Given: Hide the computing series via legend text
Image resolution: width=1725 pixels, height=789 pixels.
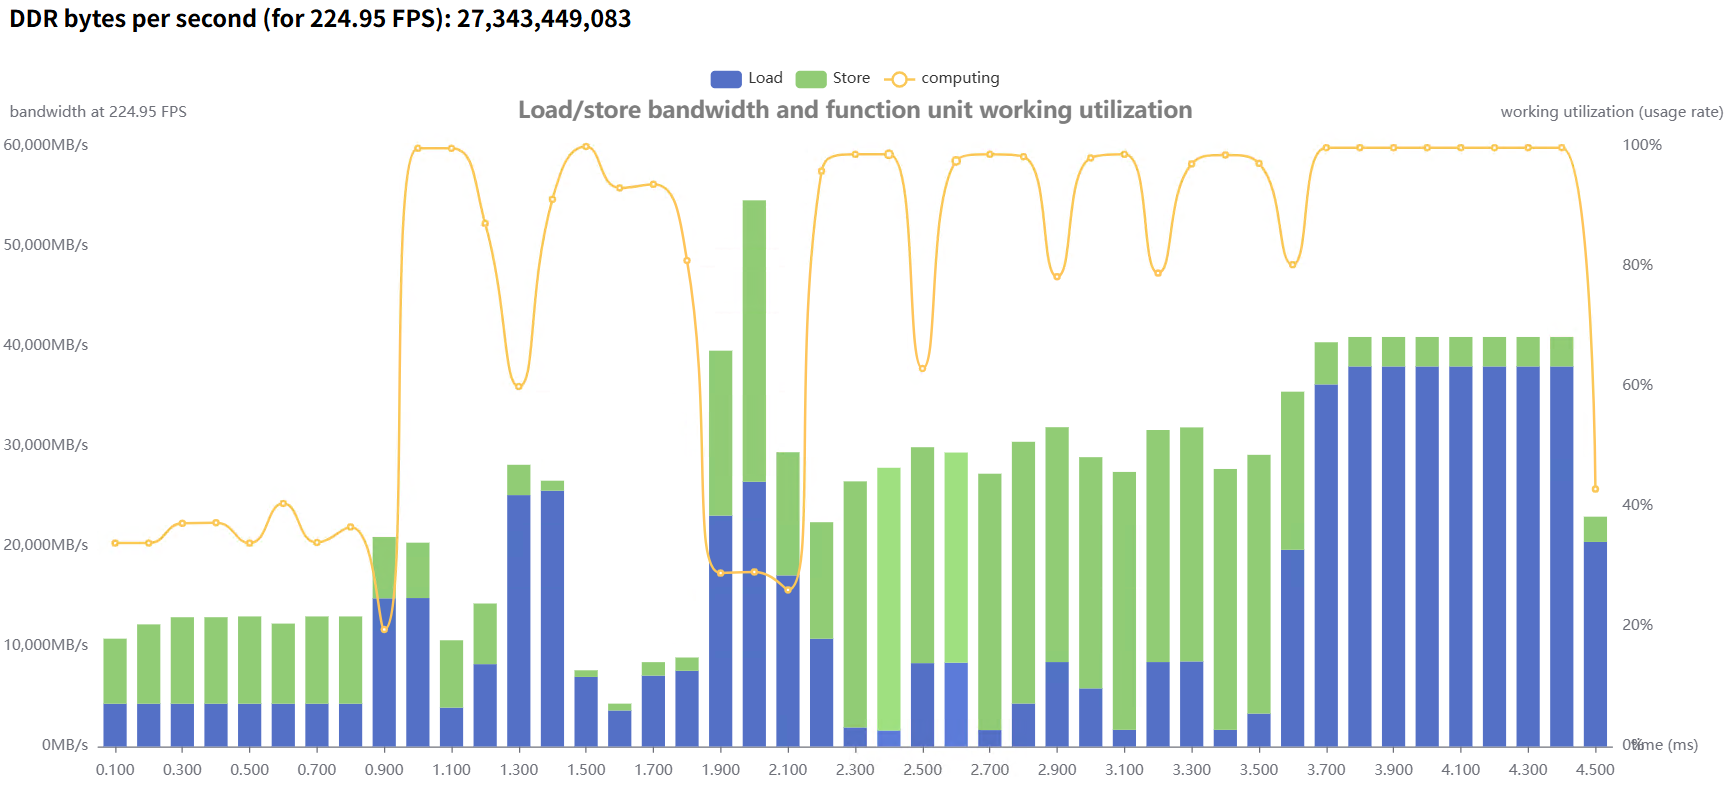Looking at the screenshot, I should (960, 78).
